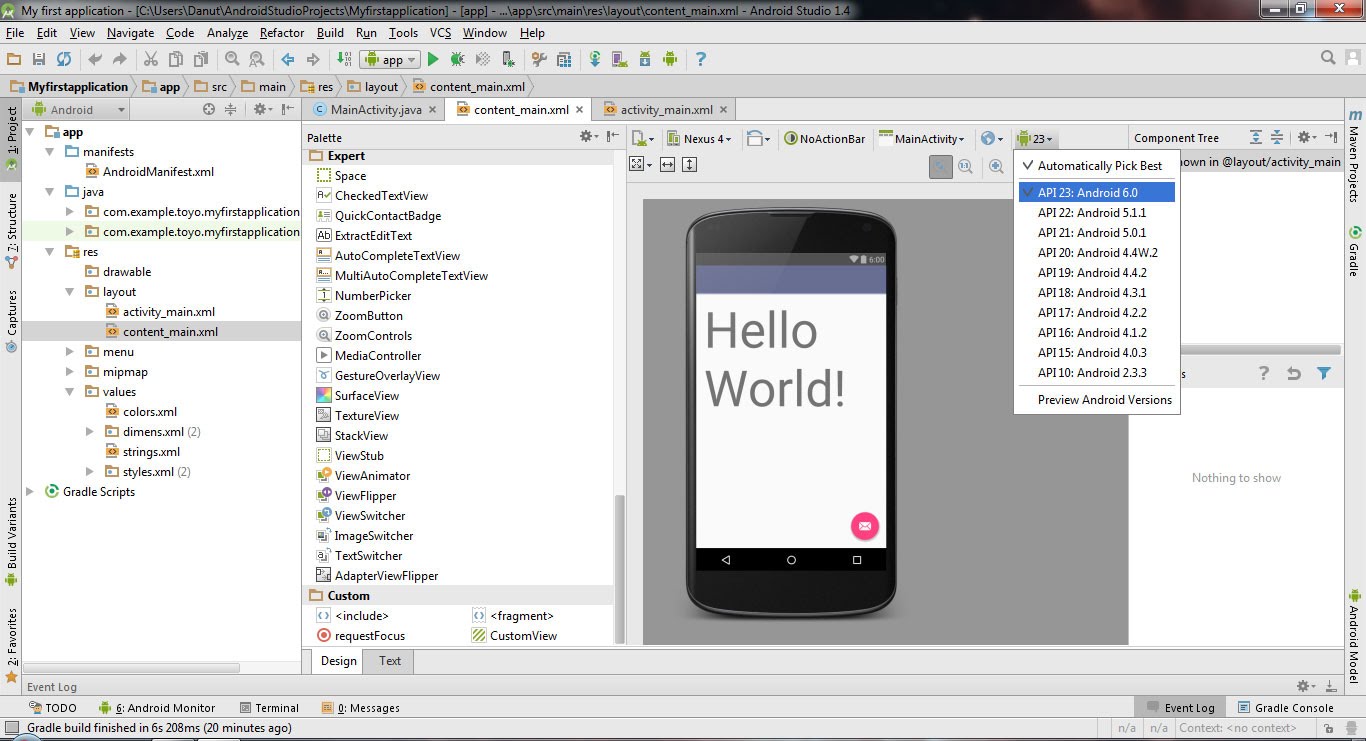Click the pink floating action button in the preview
Screen dimensions: 1366x741
click(x=864, y=525)
